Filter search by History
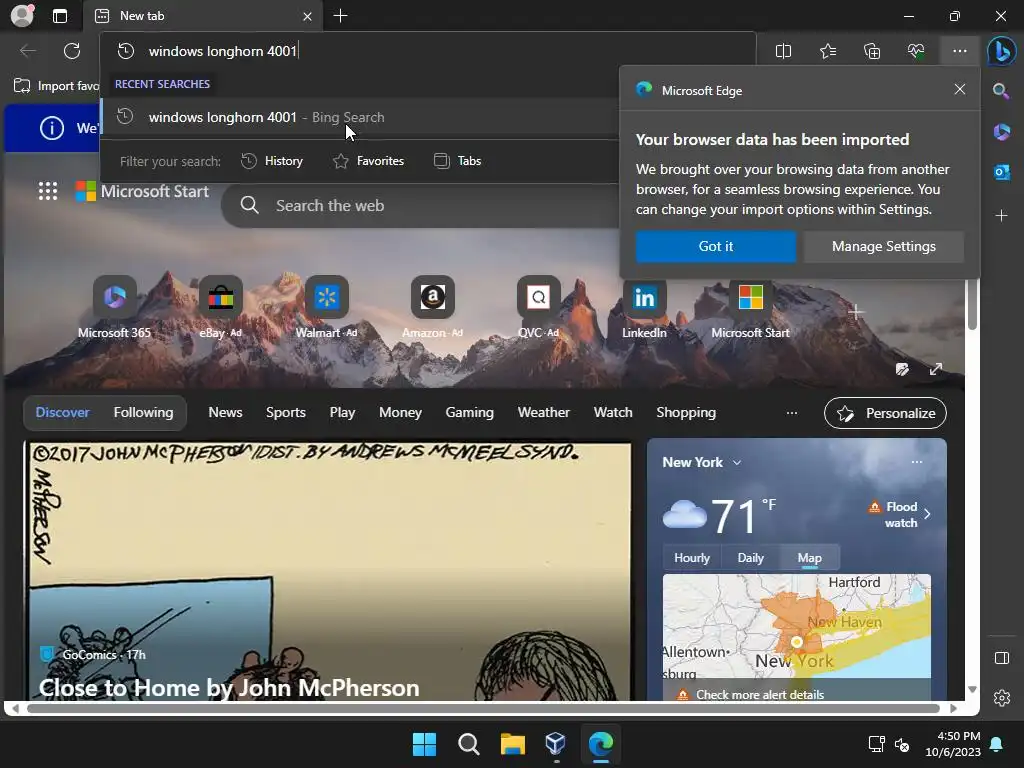 272,161
